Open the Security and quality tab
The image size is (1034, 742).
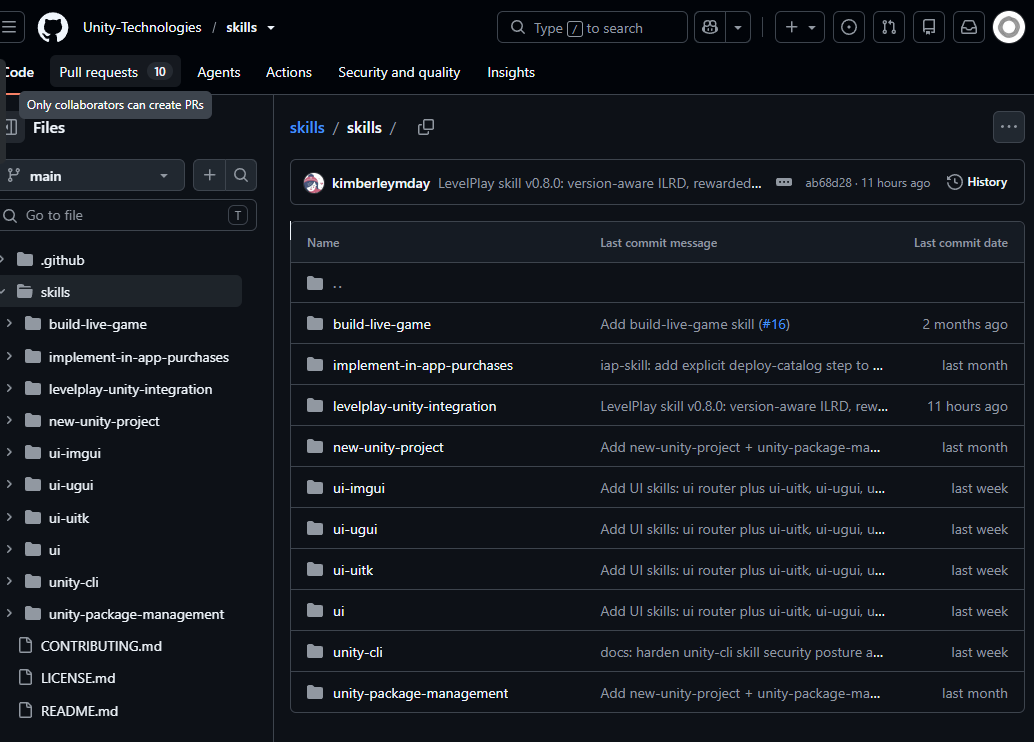[399, 72]
